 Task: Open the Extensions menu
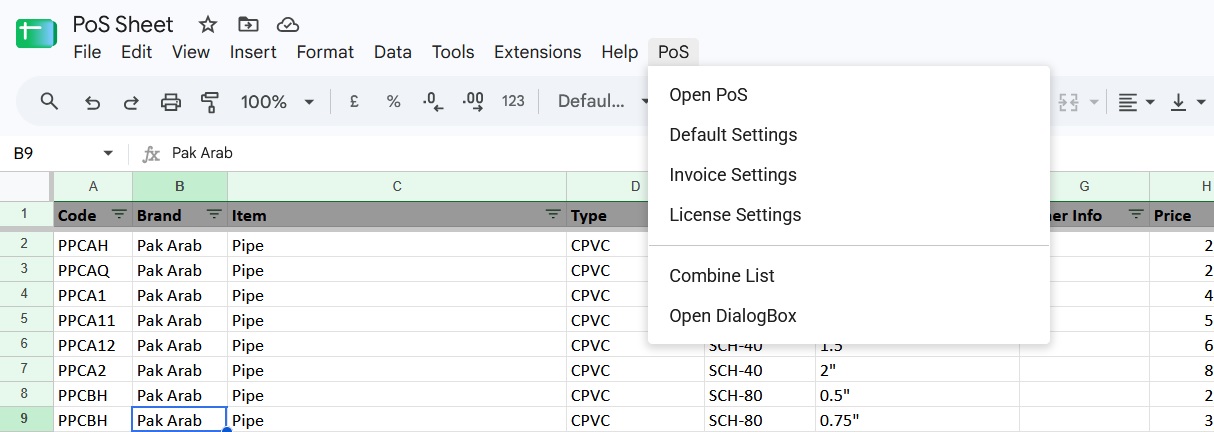pos(537,52)
